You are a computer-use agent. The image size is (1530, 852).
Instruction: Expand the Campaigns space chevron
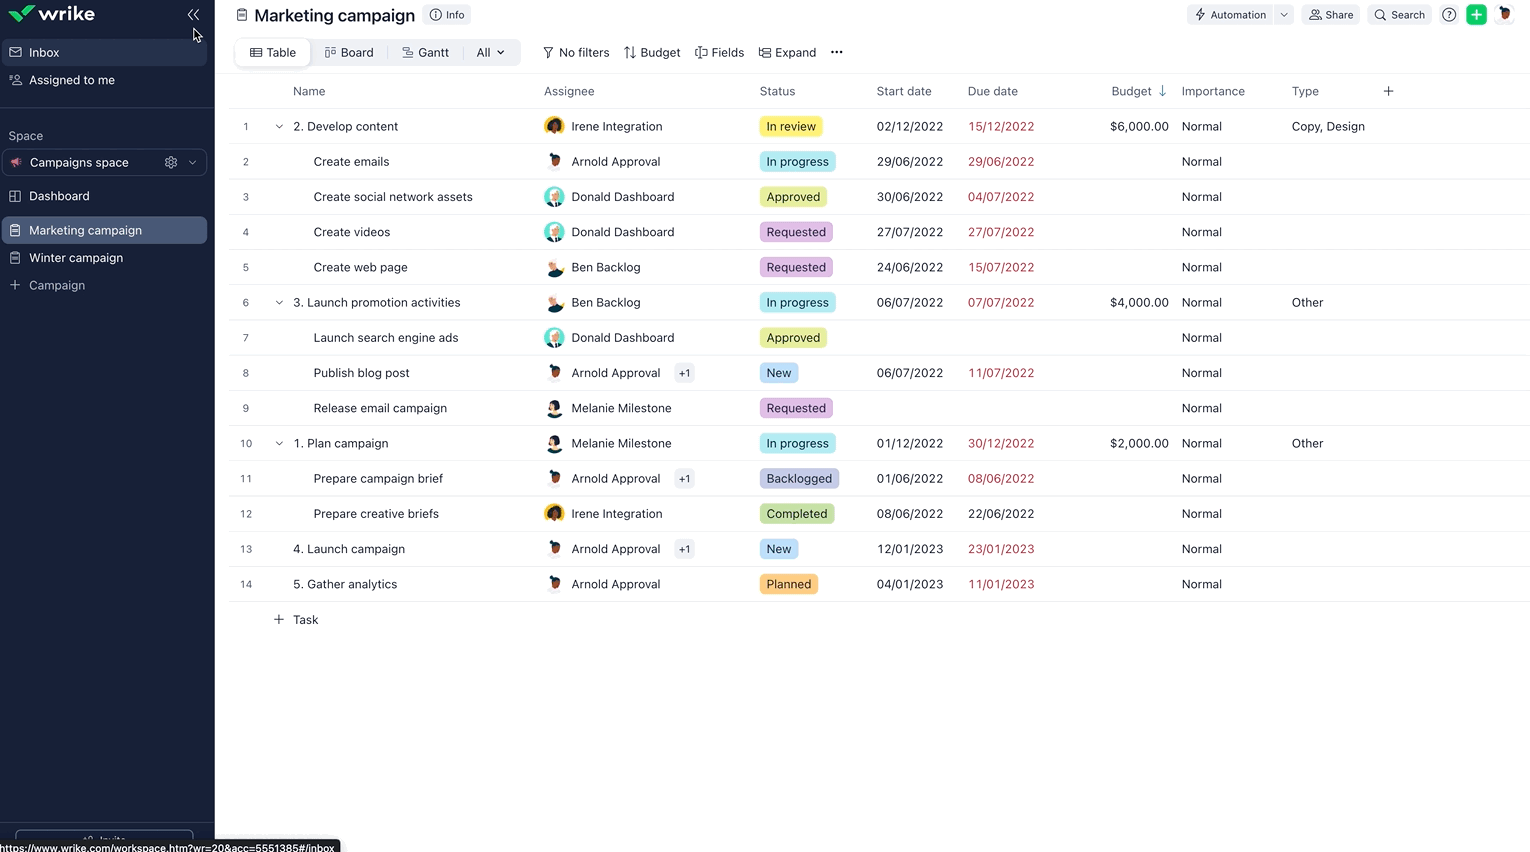192,162
